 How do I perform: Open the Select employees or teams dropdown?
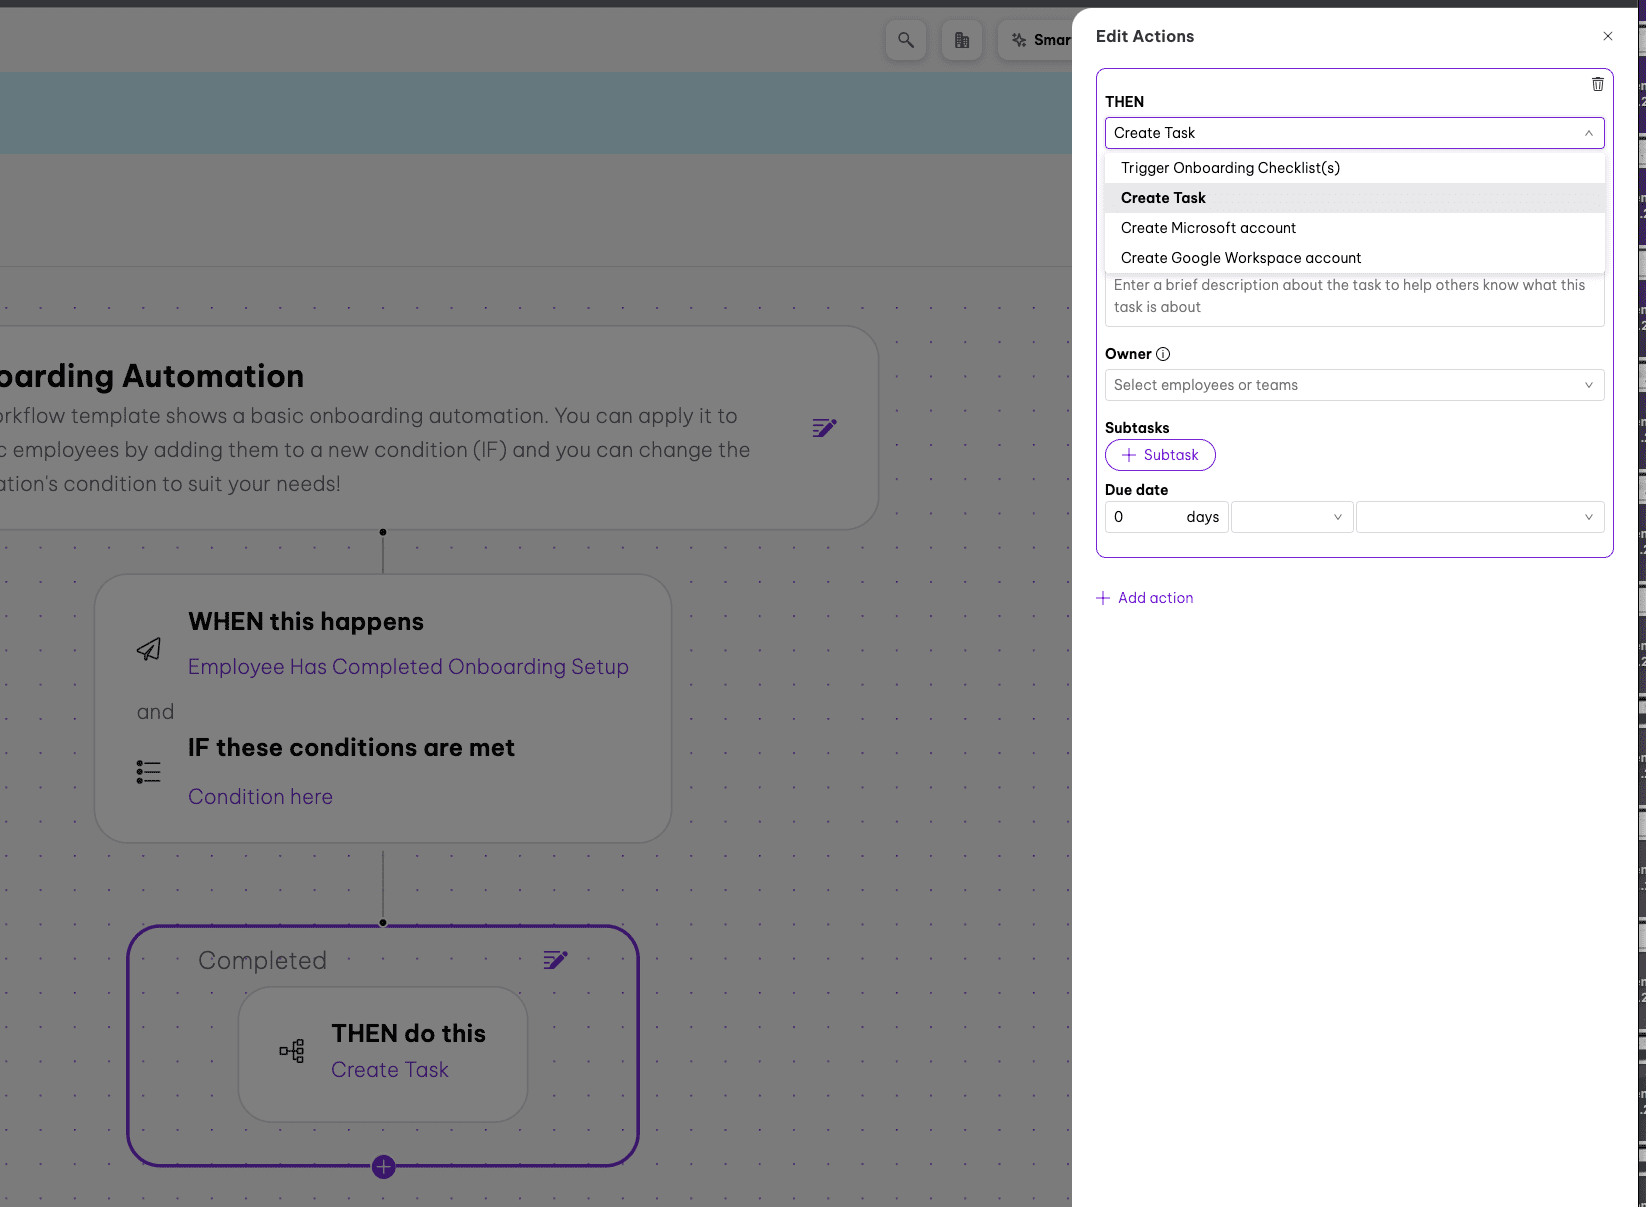1355,385
